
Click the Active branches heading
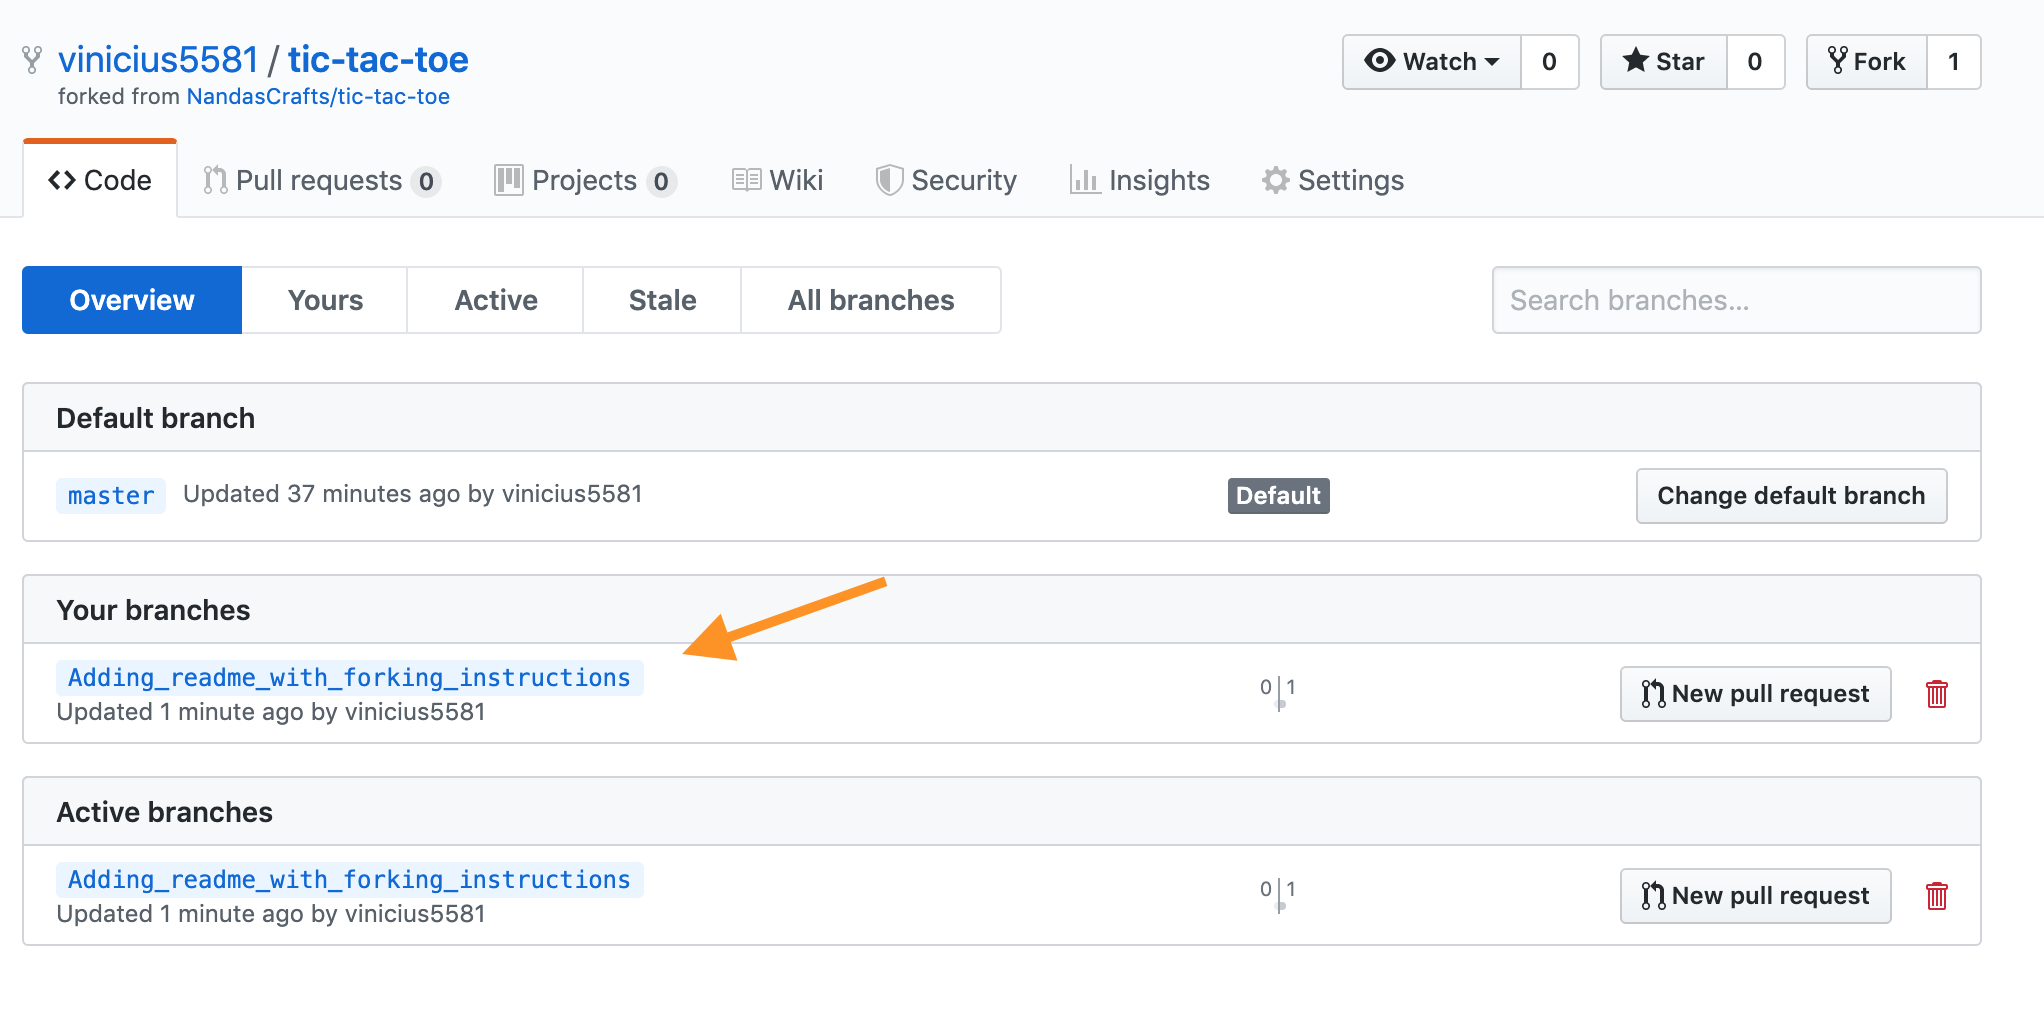(164, 812)
